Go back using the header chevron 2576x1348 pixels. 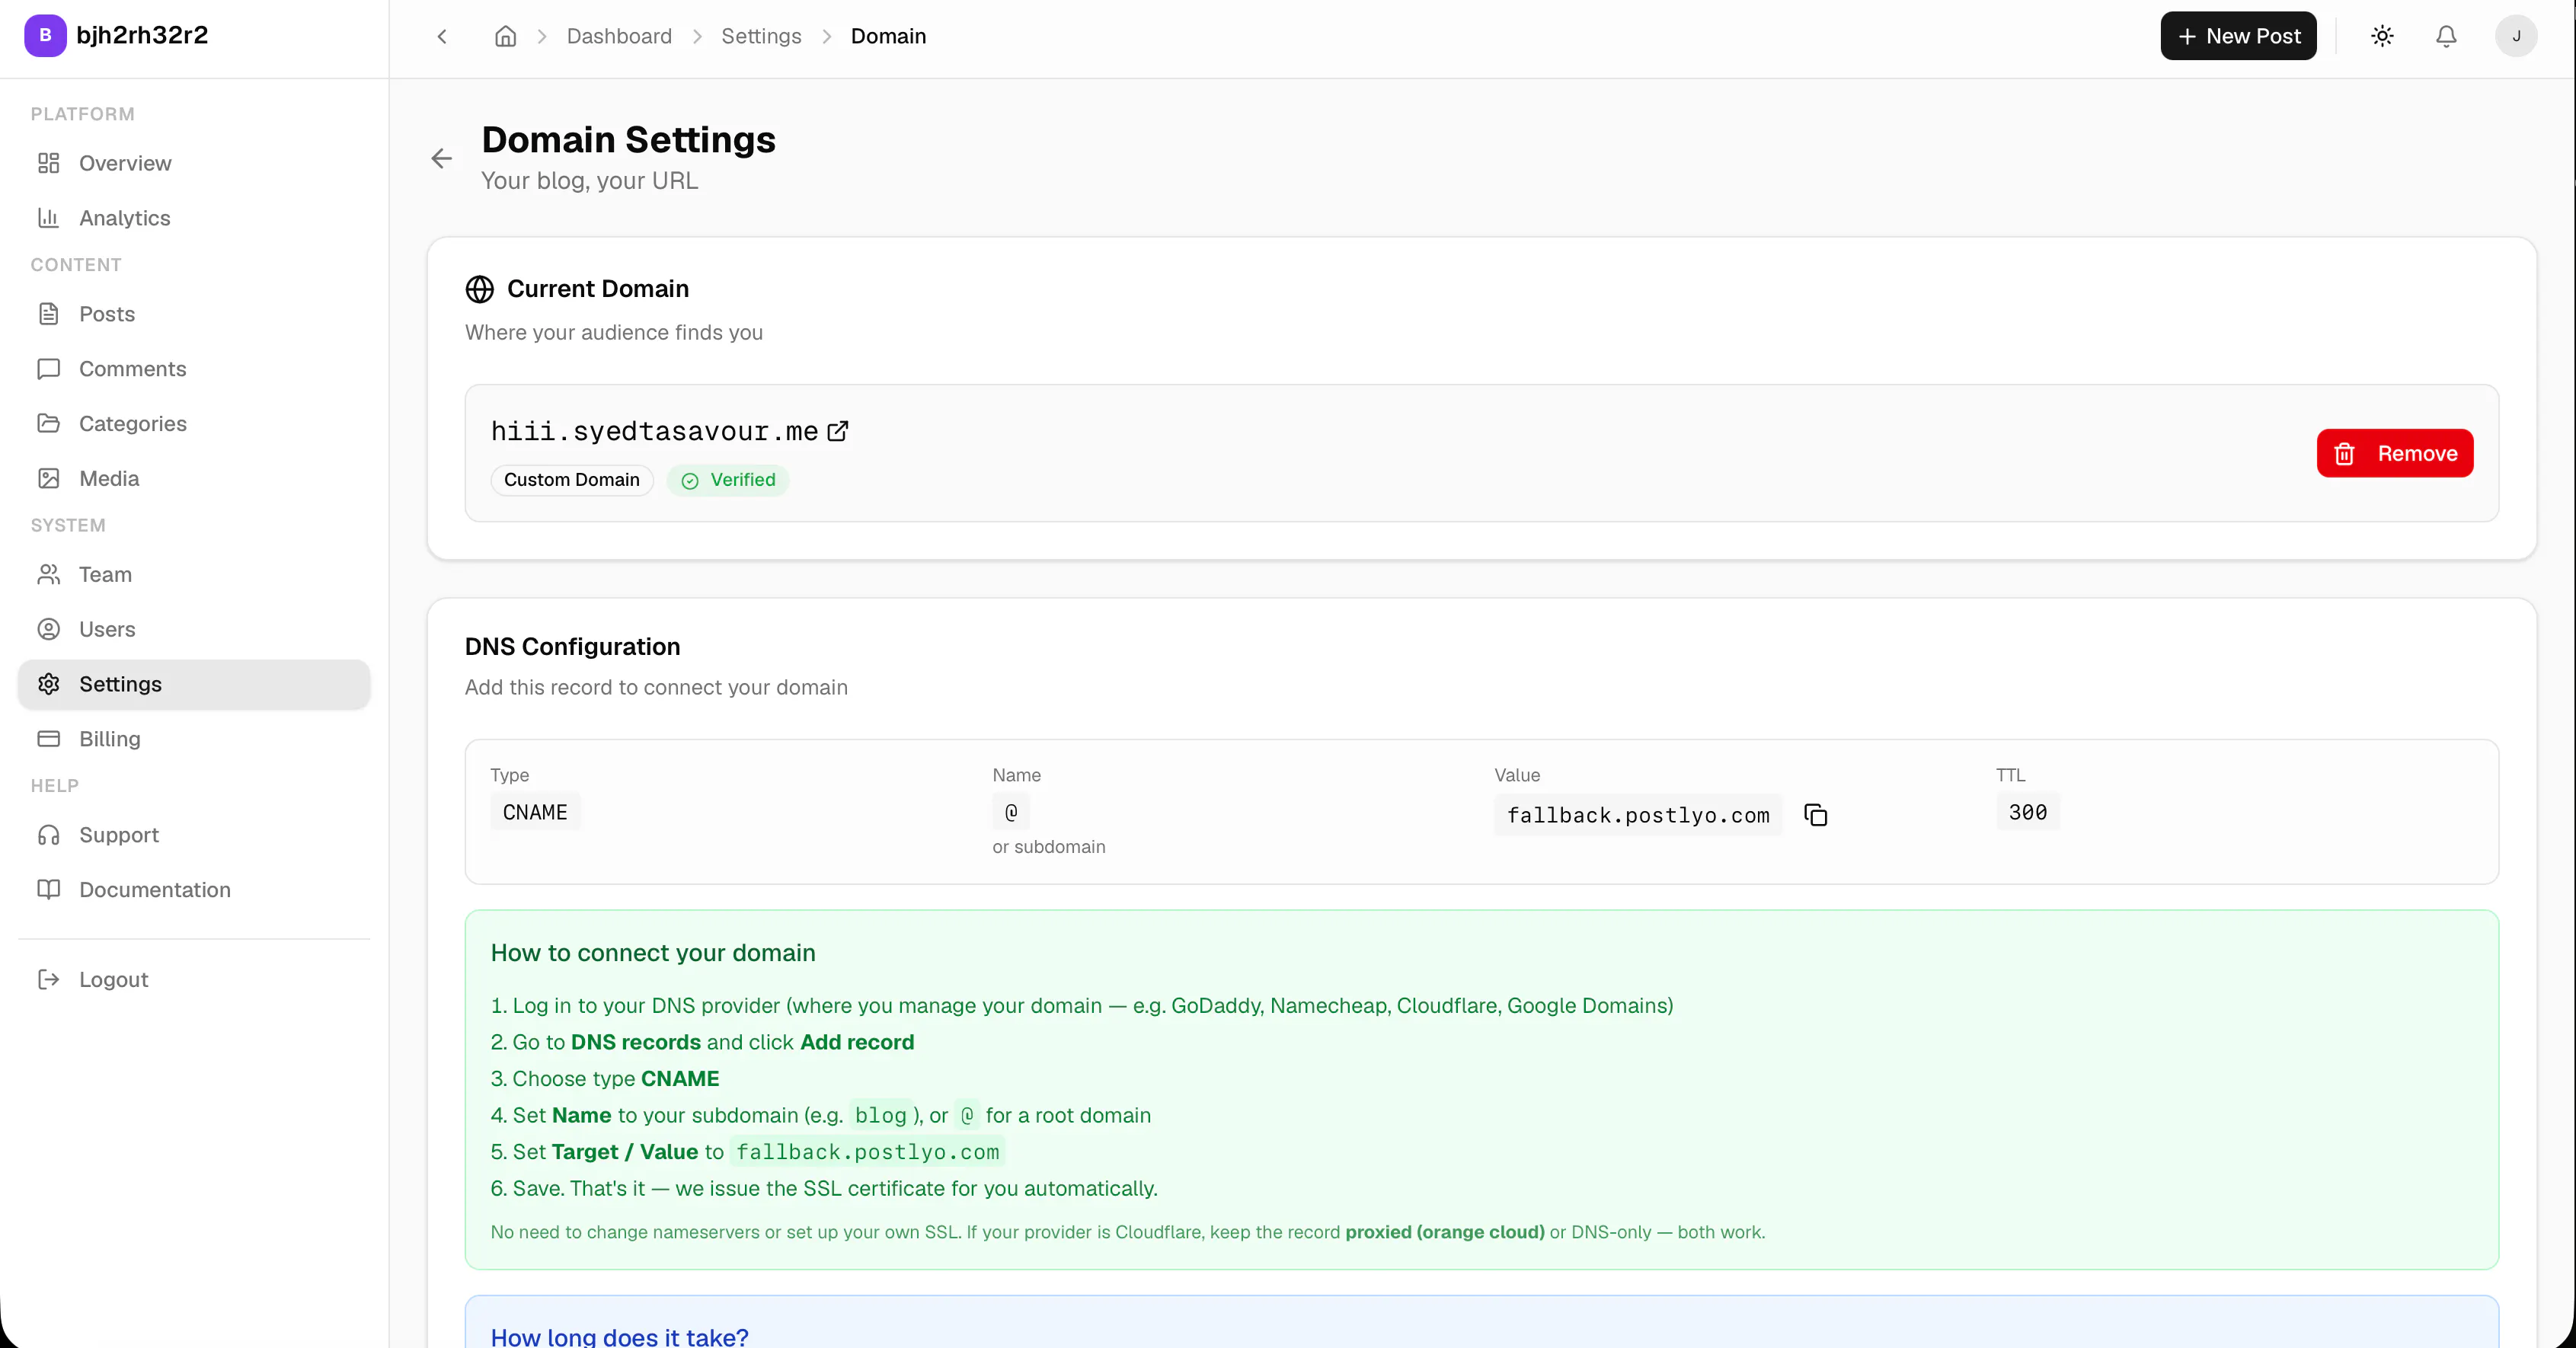442,36
